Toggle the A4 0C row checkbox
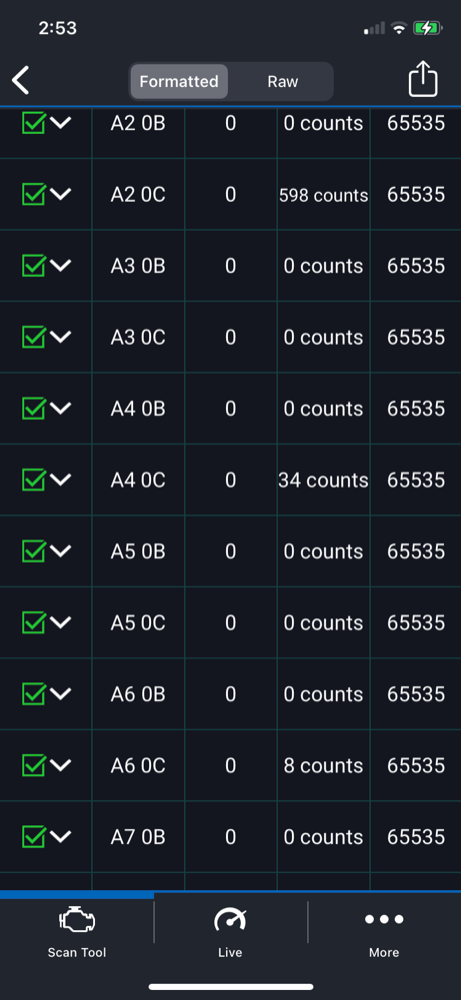Image resolution: width=461 pixels, height=1000 pixels. 34,479
